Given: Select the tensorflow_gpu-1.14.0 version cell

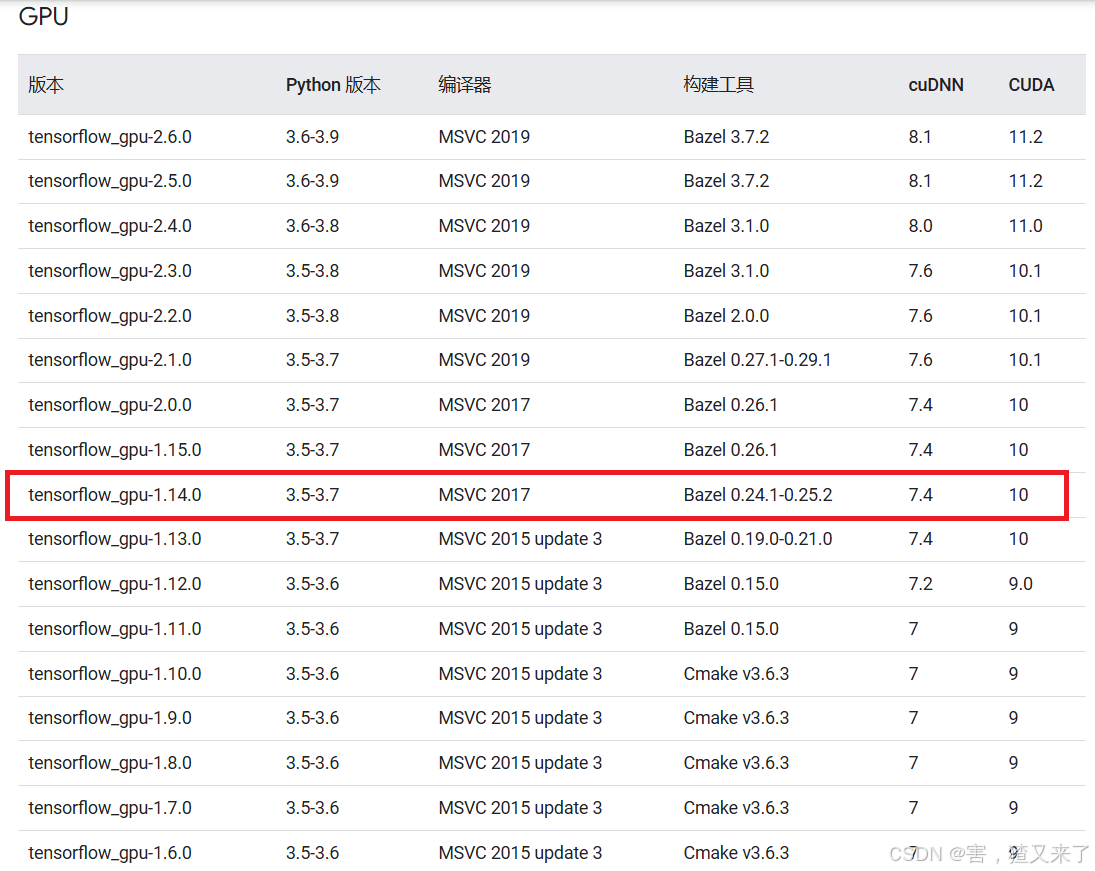Looking at the screenshot, I should pyautogui.click(x=115, y=495).
